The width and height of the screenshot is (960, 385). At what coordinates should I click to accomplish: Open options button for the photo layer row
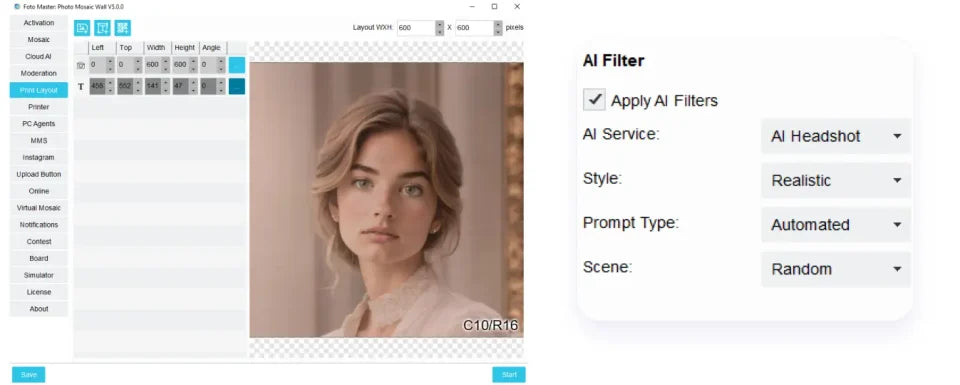(237, 65)
